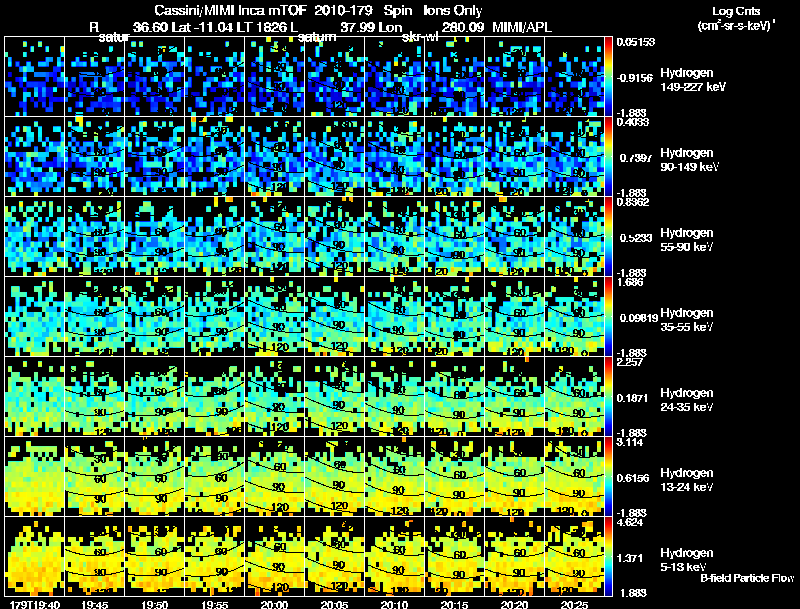Click the '19:45' time axis label
Viewport: 800px width, 609px height.
(94, 605)
